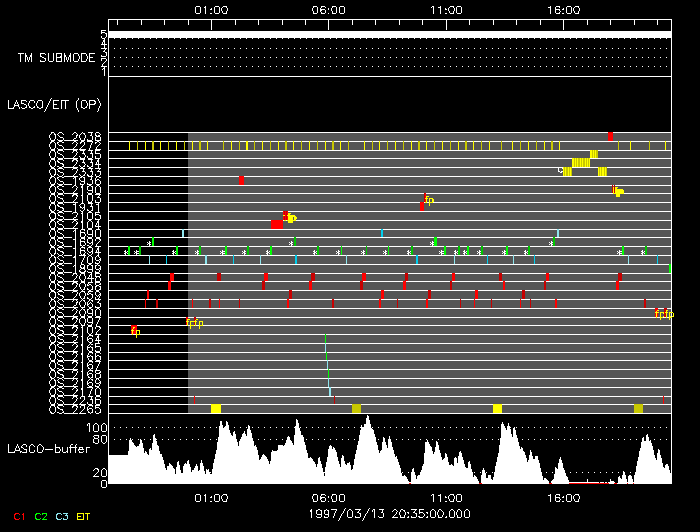
Task: Select the OS_1690 row label
Action: pyautogui.click(x=75, y=233)
